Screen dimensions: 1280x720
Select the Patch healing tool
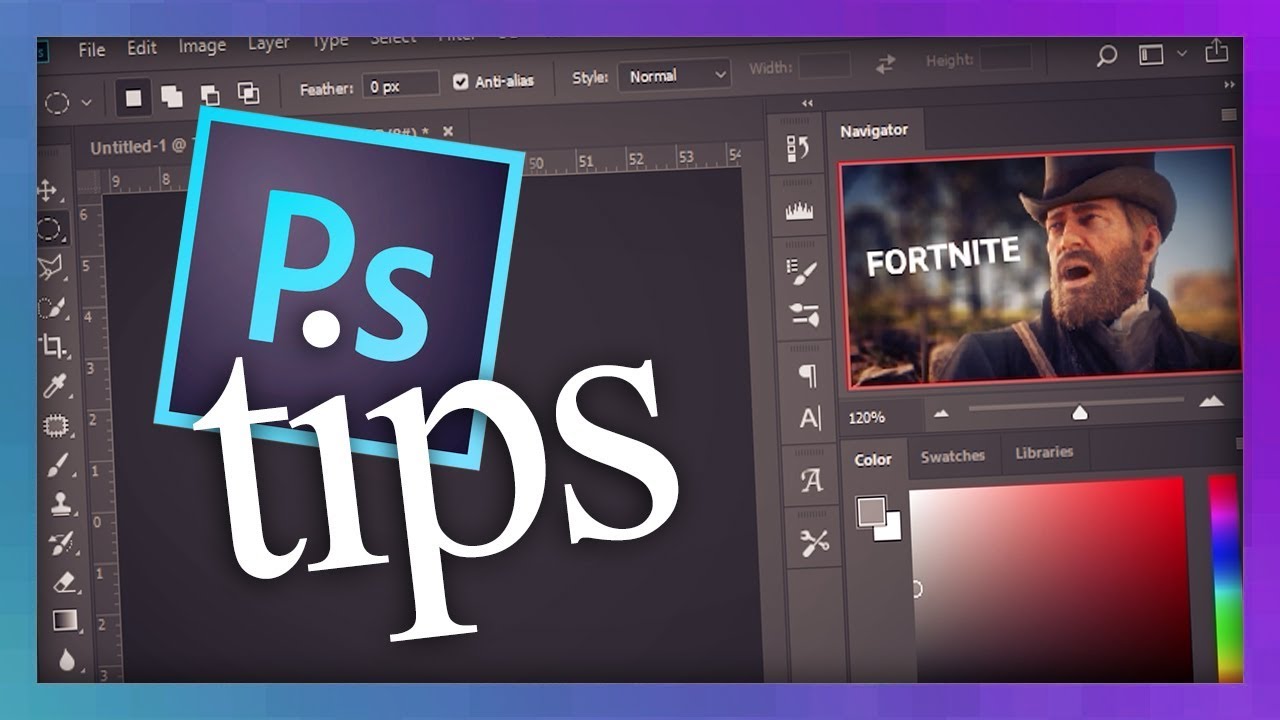(55, 426)
